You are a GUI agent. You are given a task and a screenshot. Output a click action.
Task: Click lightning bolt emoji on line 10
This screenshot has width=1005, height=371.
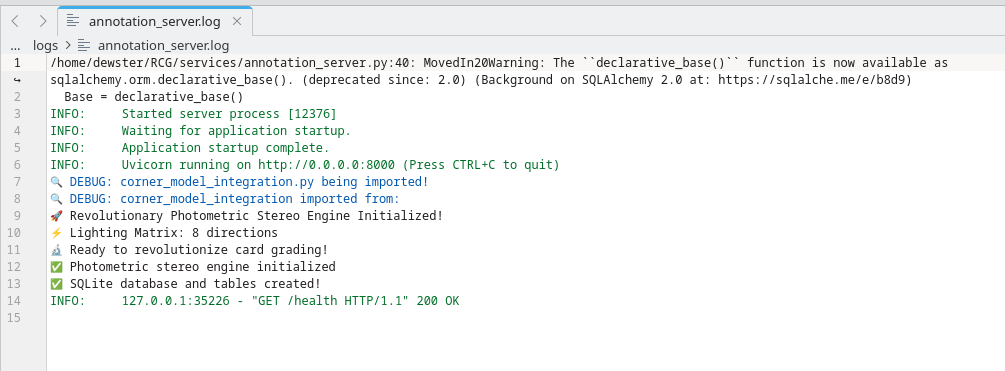(x=56, y=233)
